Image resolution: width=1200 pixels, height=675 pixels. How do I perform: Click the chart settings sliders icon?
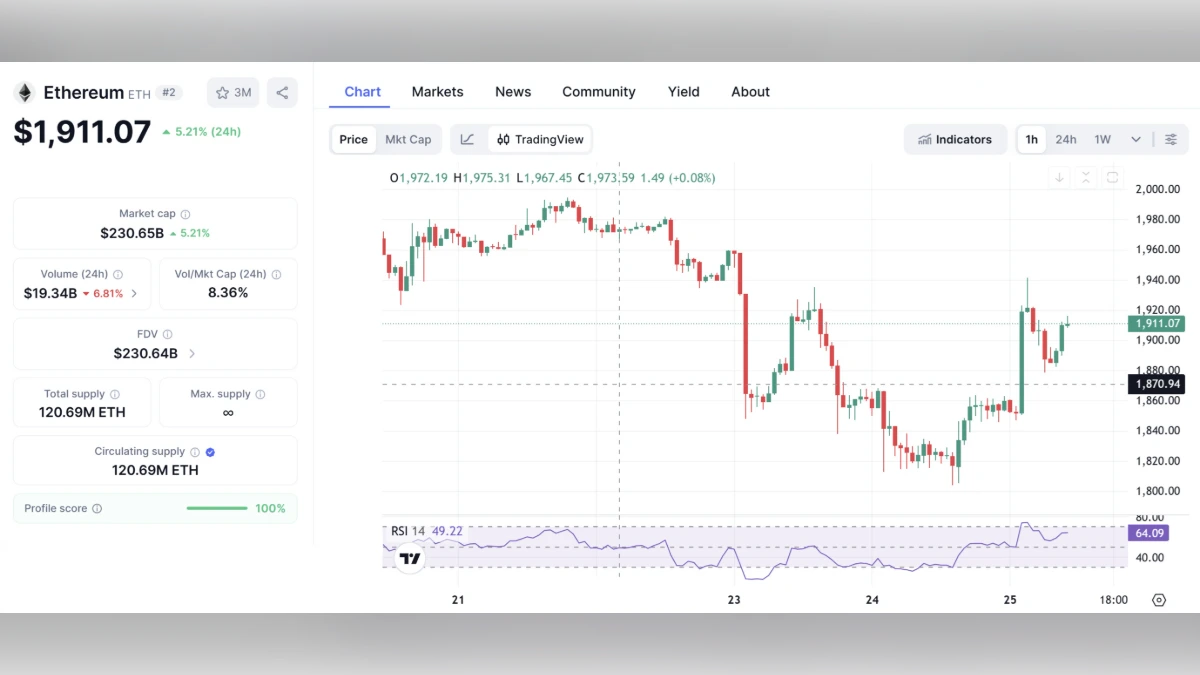coord(1170,139)
